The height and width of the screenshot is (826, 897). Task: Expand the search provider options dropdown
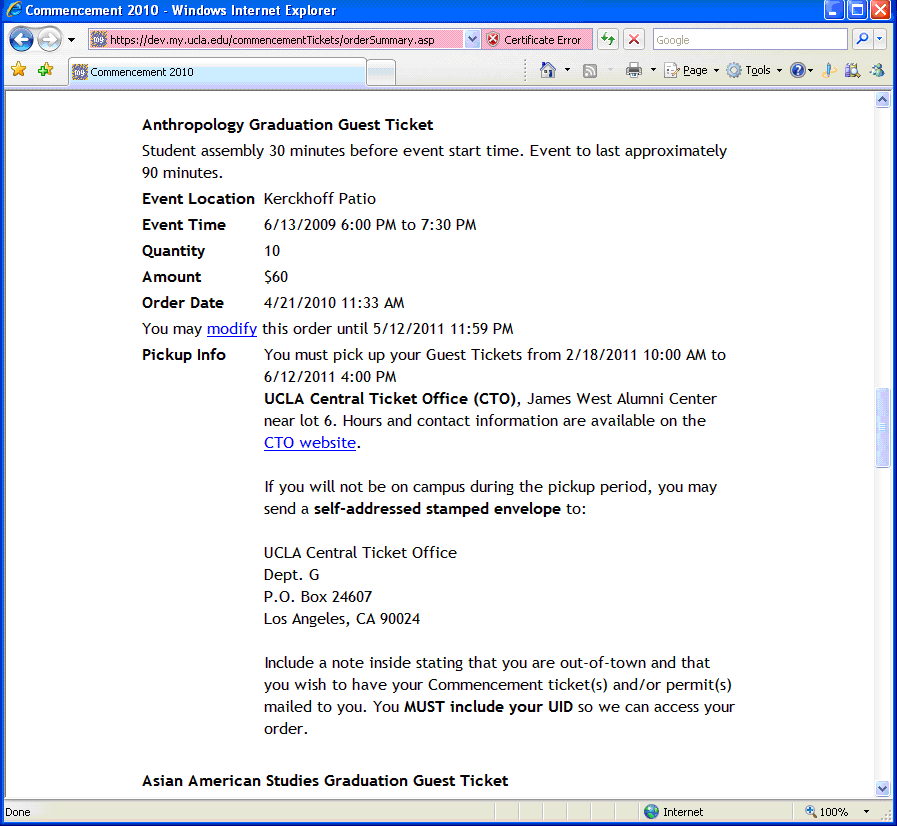point(880,40)
